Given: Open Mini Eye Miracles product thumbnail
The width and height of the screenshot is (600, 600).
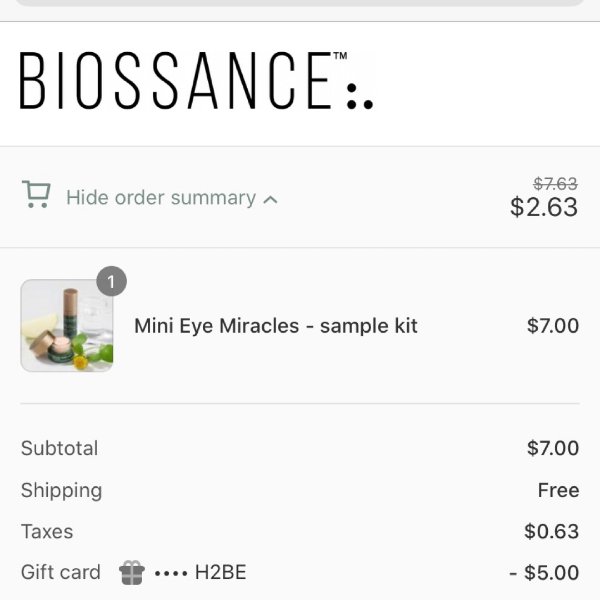Looking at the screenshot, I should pos(67,326).
